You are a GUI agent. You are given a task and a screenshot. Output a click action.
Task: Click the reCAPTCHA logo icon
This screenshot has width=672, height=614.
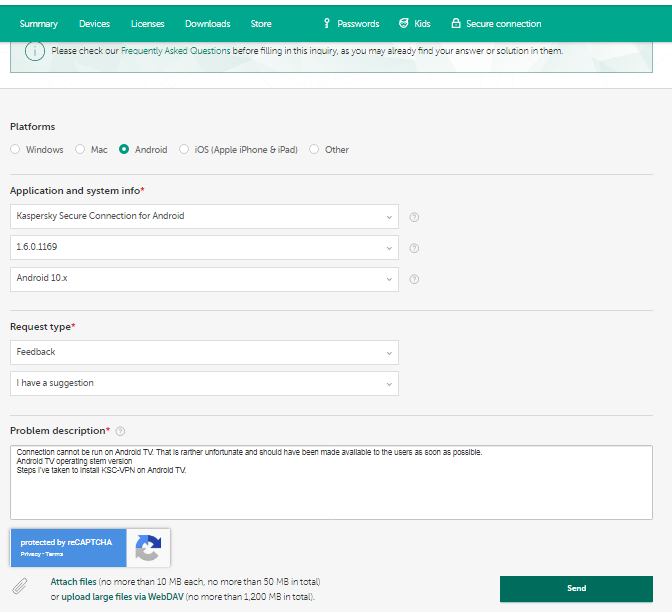coord(148,548)
